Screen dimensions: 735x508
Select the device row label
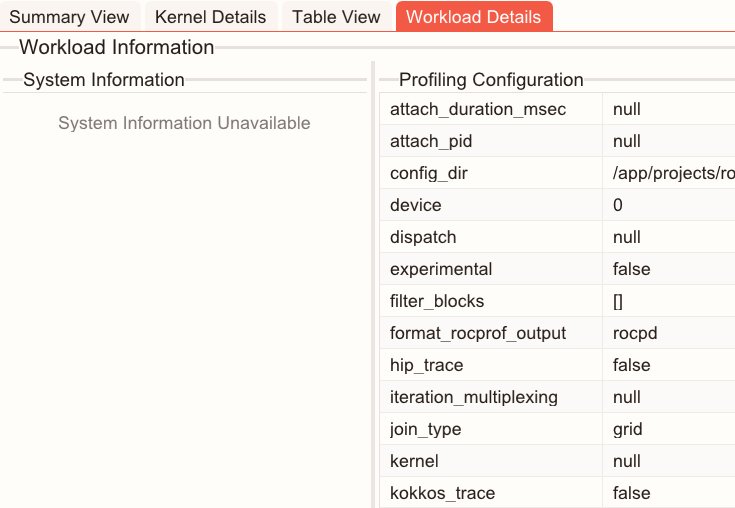click(x=415, y=205)
